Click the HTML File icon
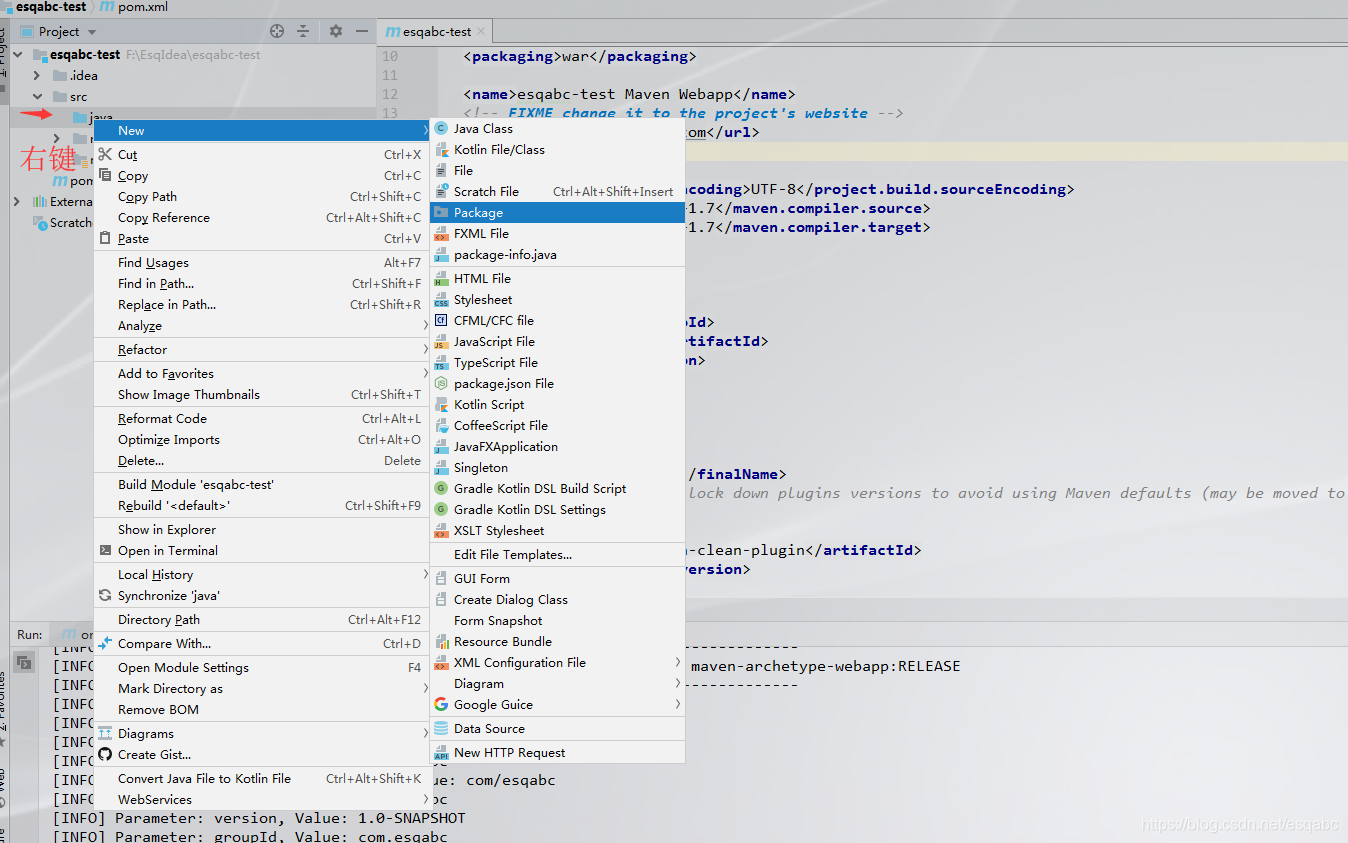Viewport: 1348px width, 843px height. click(441, 279)
